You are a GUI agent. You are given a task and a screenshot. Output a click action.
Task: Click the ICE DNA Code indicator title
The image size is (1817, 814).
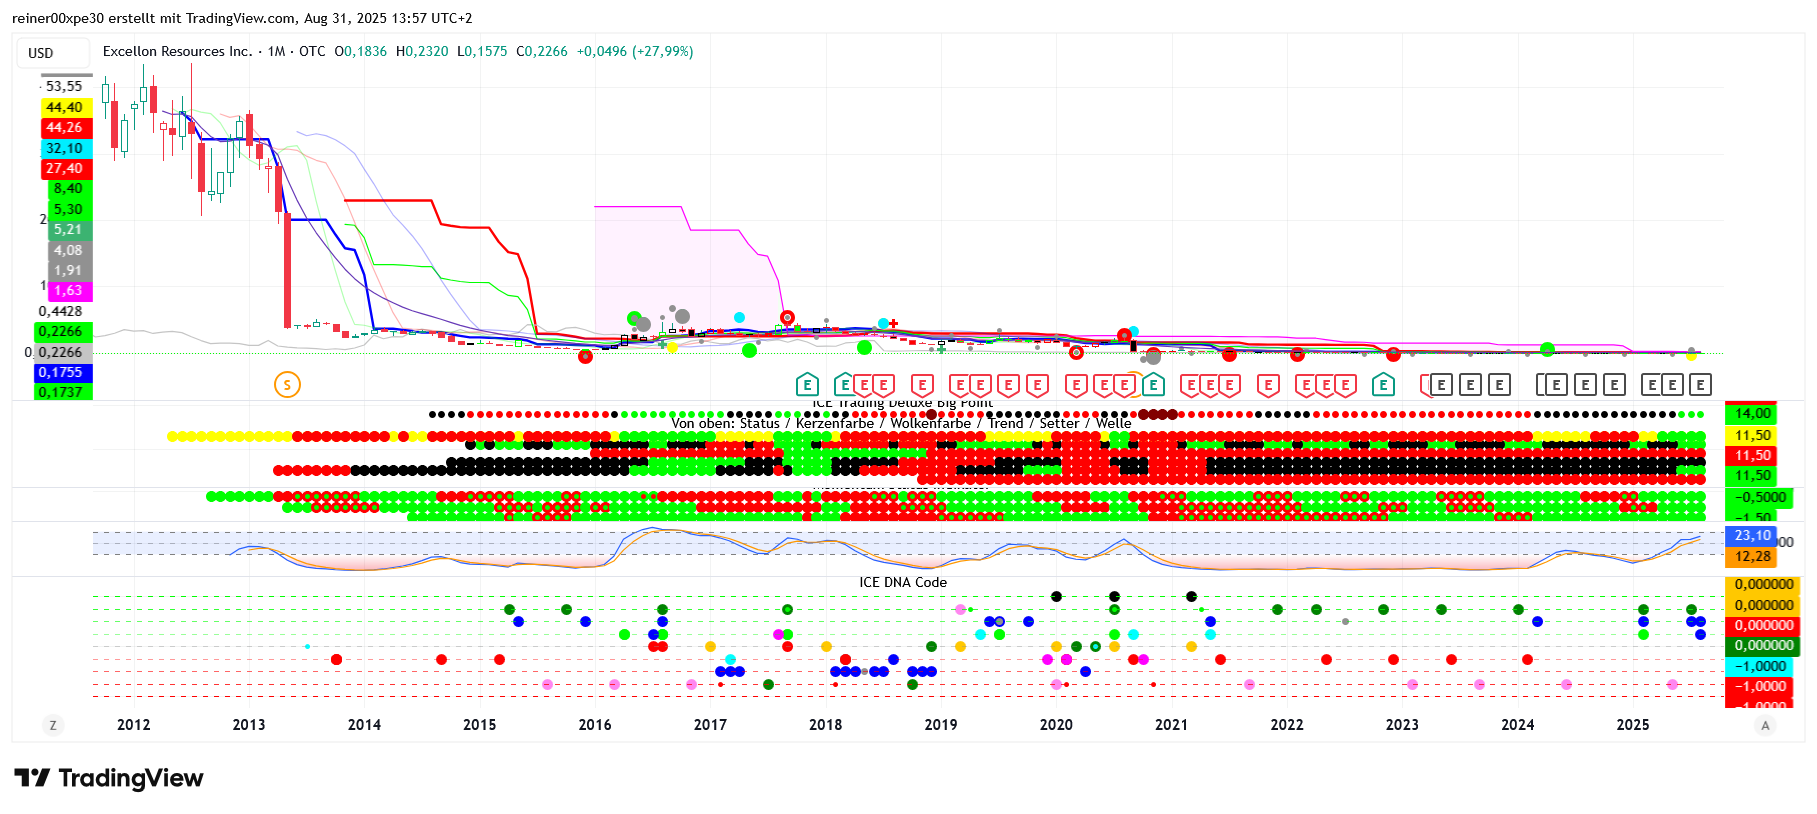pyautogui.click(x=902, y=582)
